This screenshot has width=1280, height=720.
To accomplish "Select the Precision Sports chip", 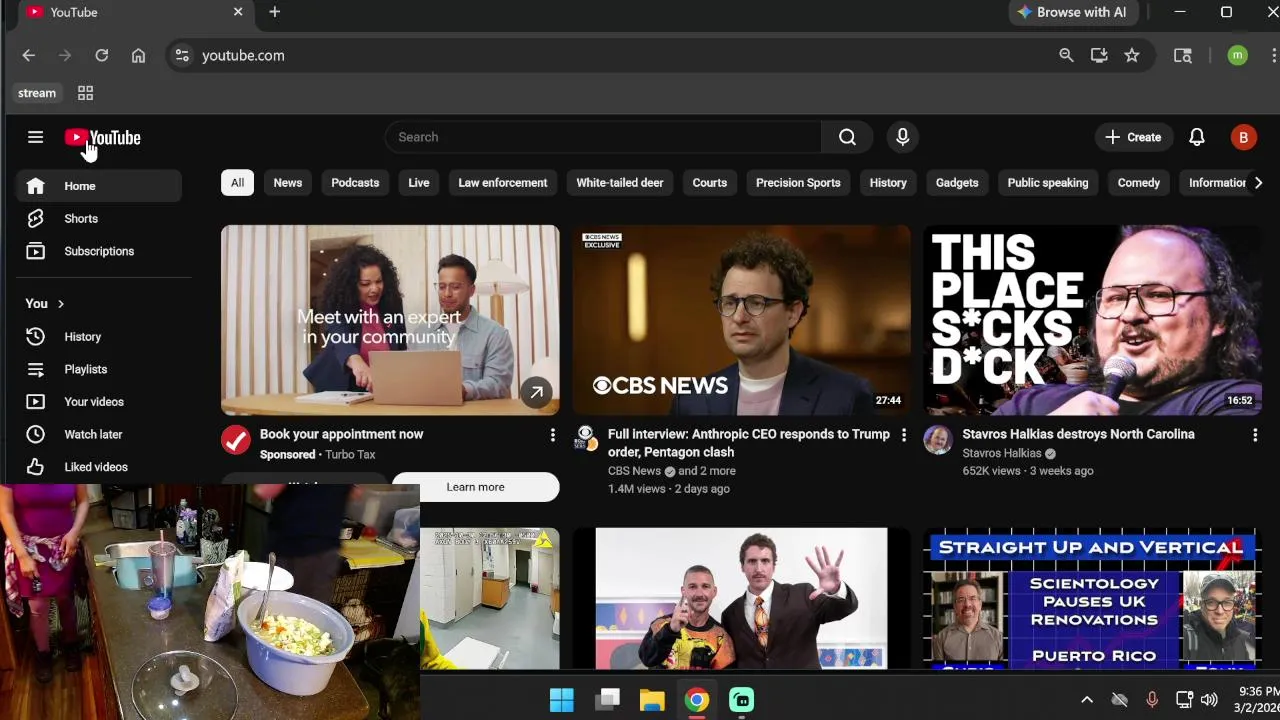I will 798,183.
